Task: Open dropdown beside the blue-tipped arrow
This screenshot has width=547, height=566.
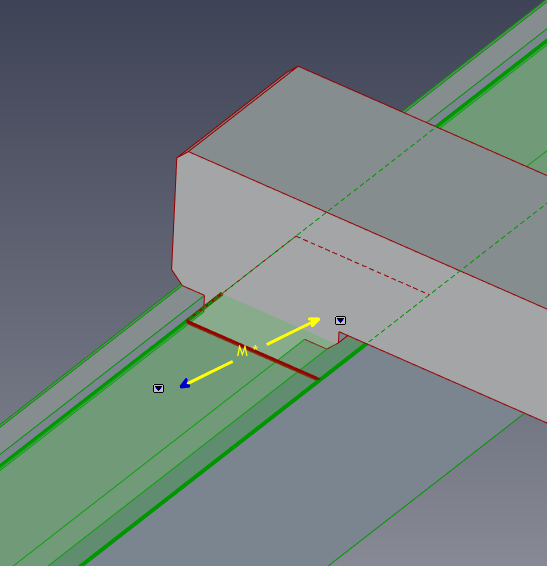Action: pyautogui.click(x=159, y=388)
